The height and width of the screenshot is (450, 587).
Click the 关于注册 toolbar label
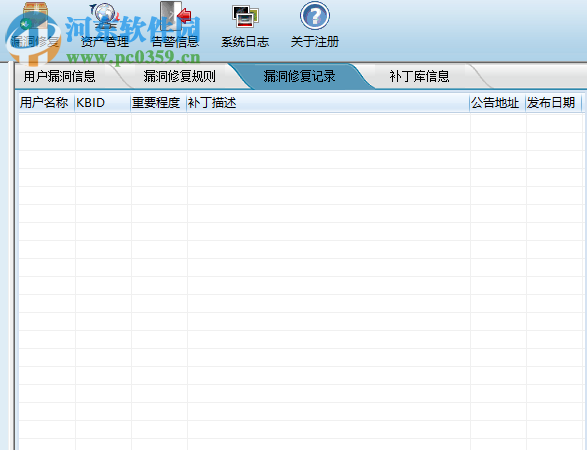[315, 41]
